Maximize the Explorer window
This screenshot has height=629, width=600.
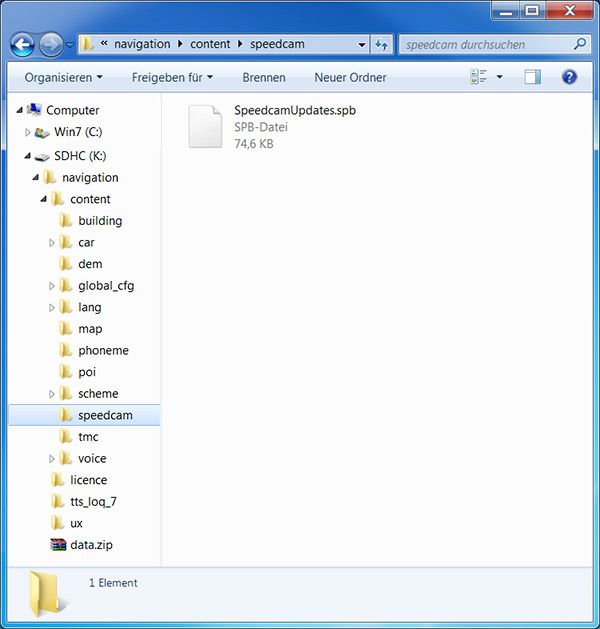tap(532, 10)
